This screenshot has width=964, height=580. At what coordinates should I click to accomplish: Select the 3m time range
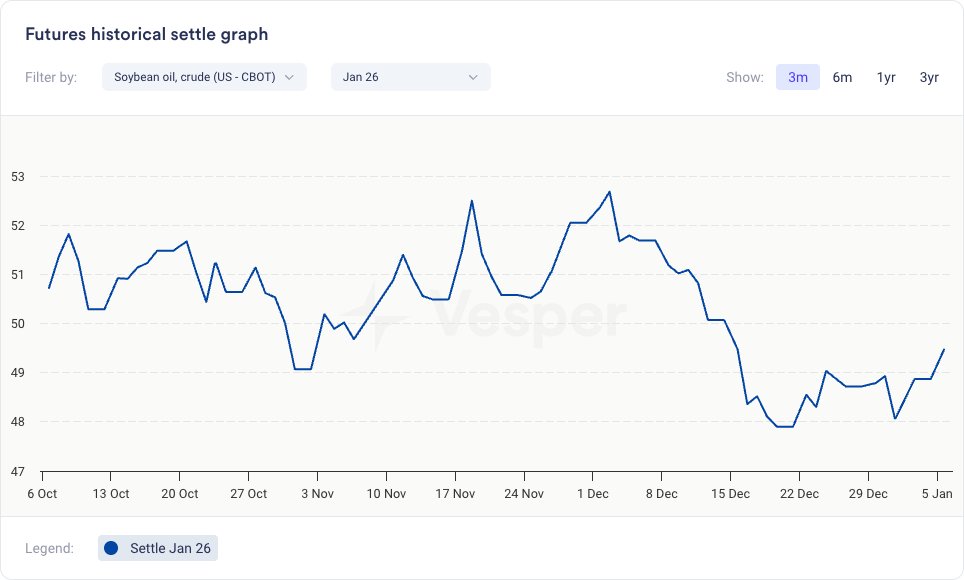[798, 77]
